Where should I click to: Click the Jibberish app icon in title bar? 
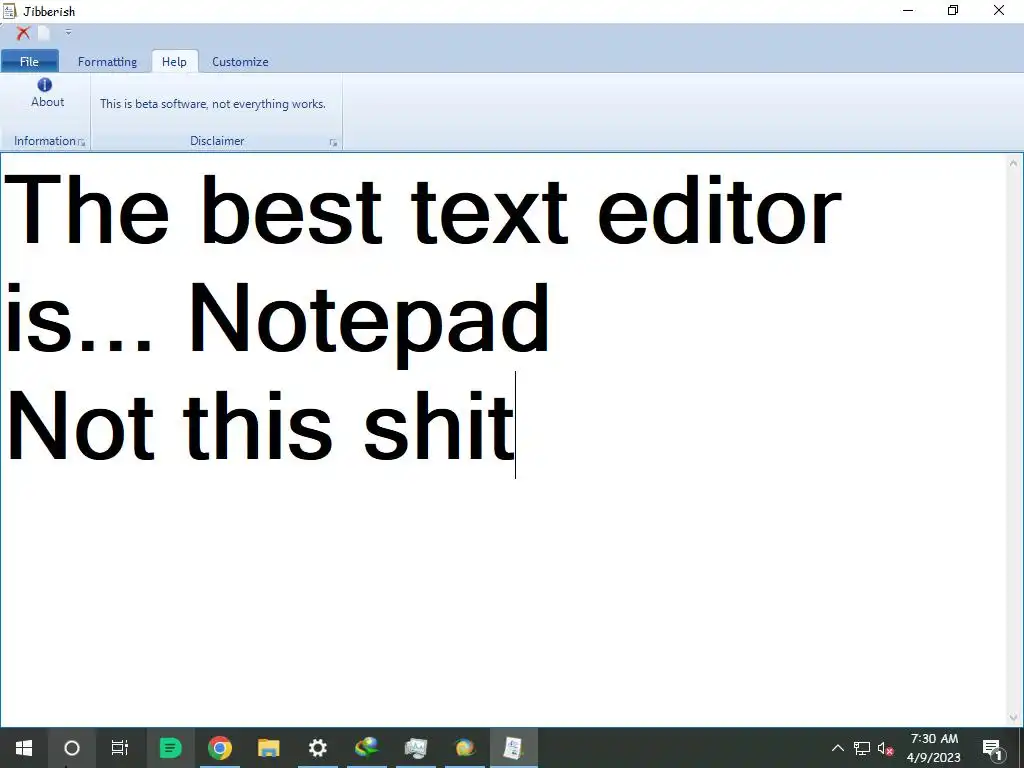9,11
